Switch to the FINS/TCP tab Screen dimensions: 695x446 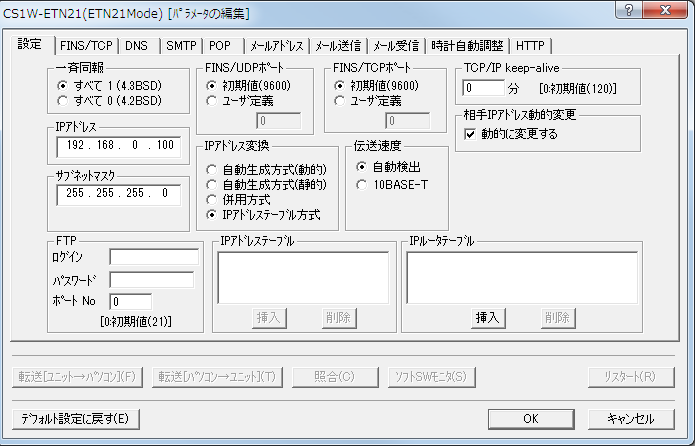click(86, 45)
